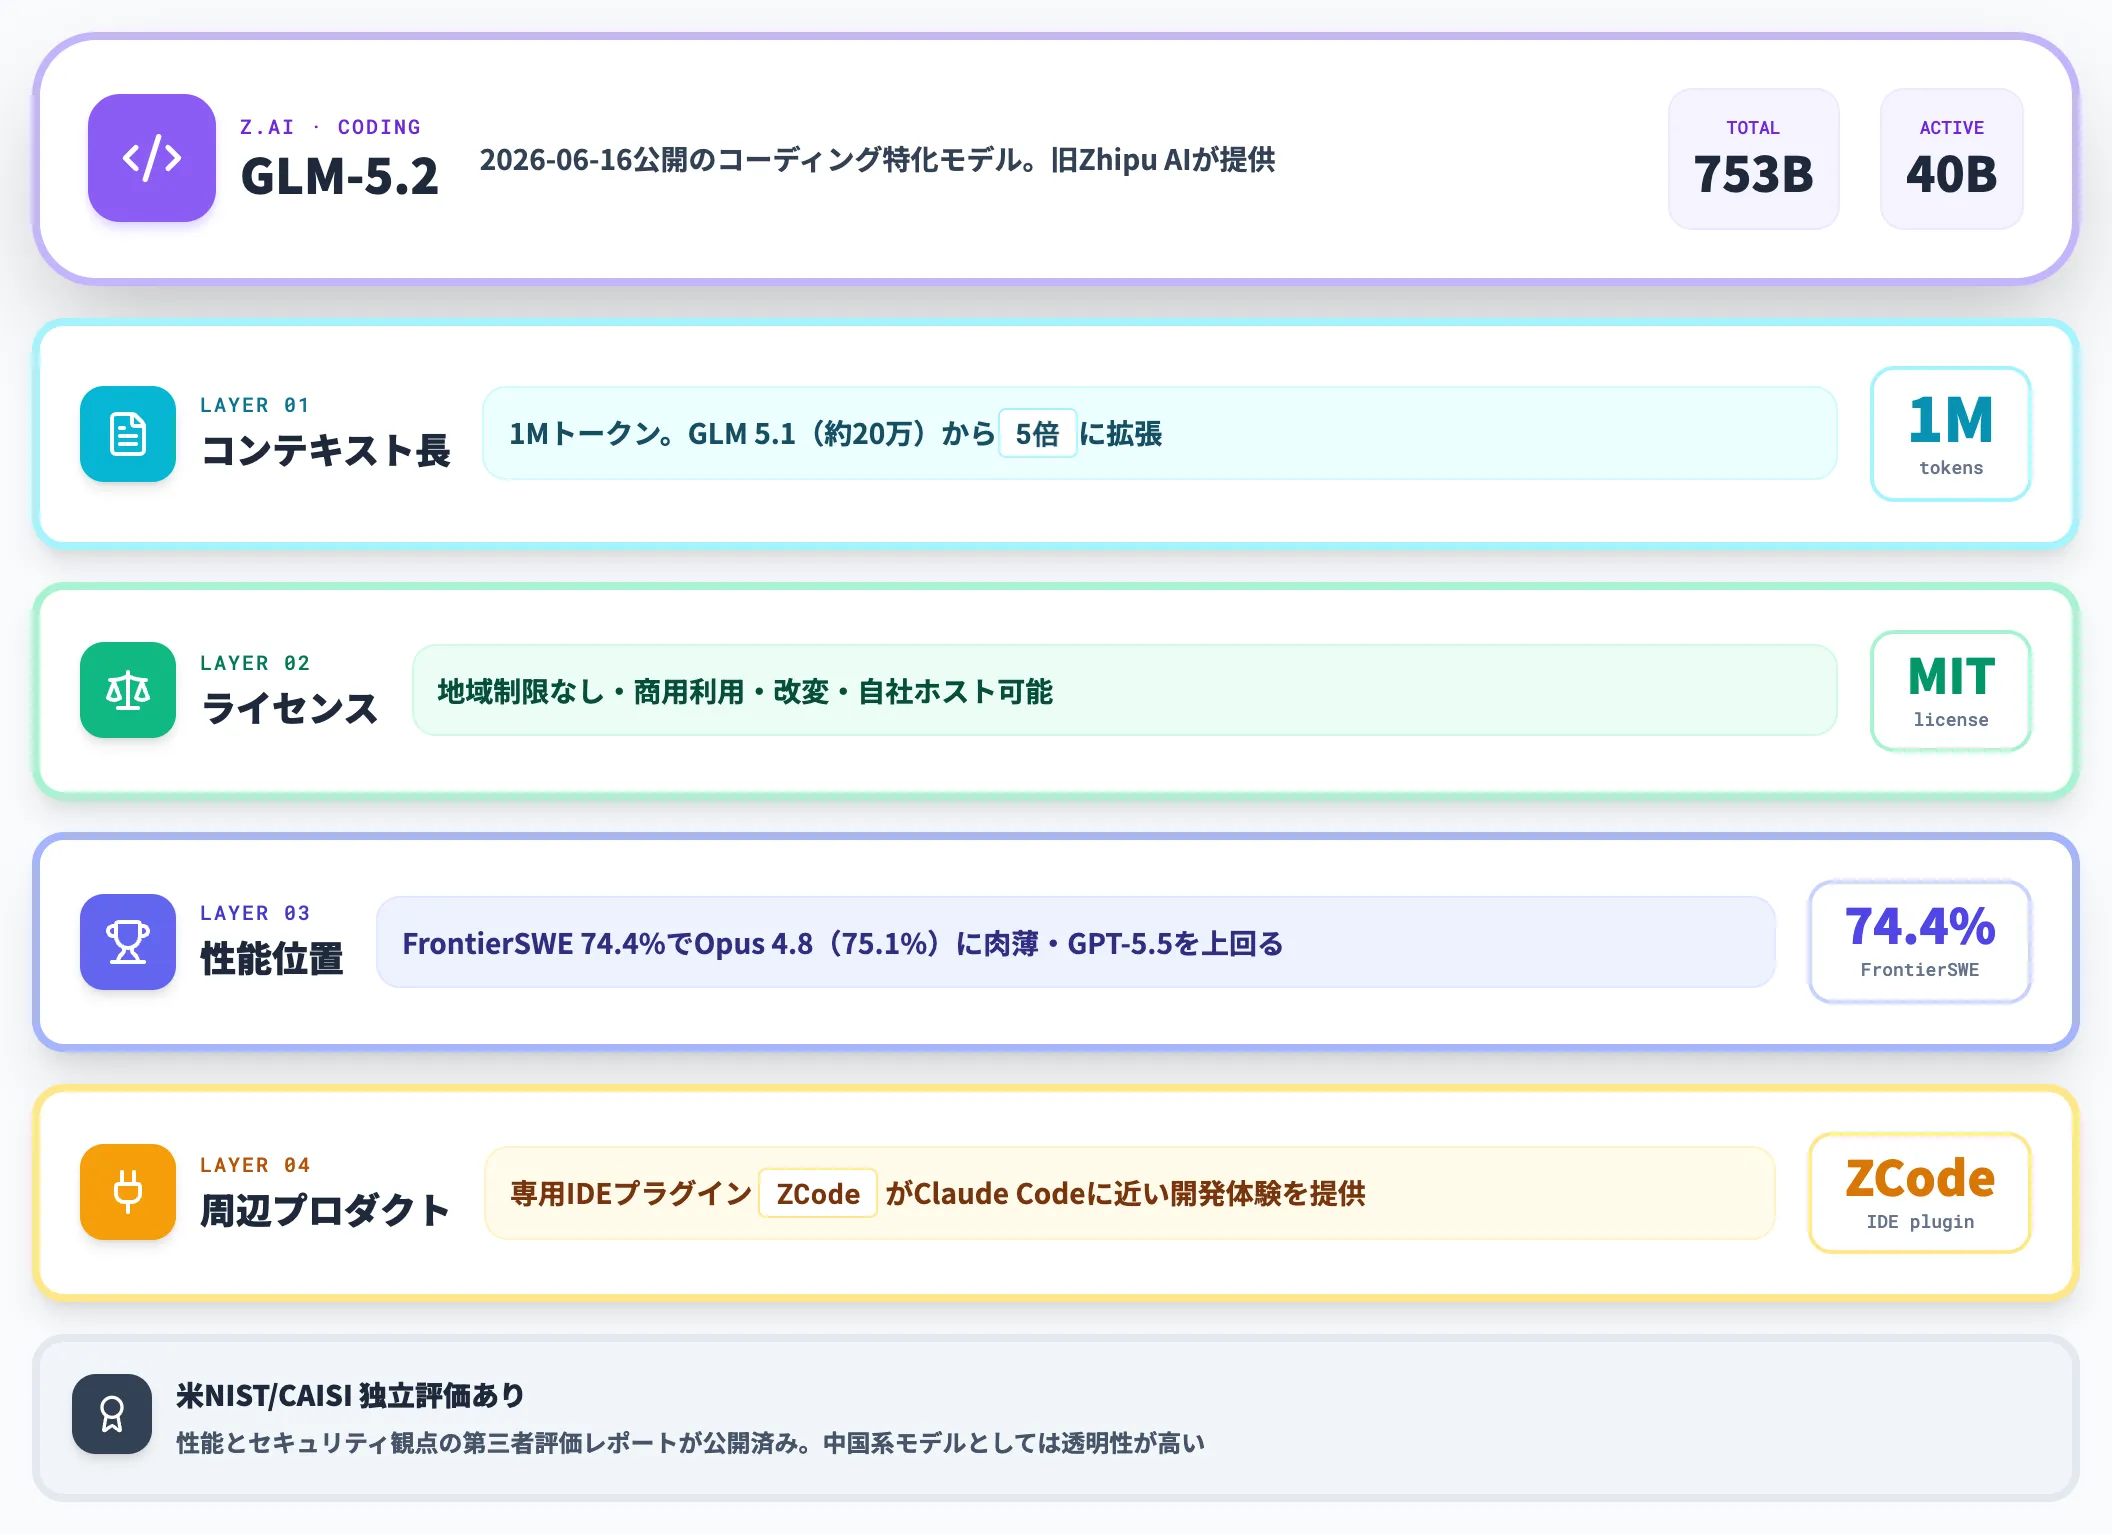Click the teal document icon for コンテキスト長
This screenshot has width=2112, height=1534.
[x=128, y=434]
